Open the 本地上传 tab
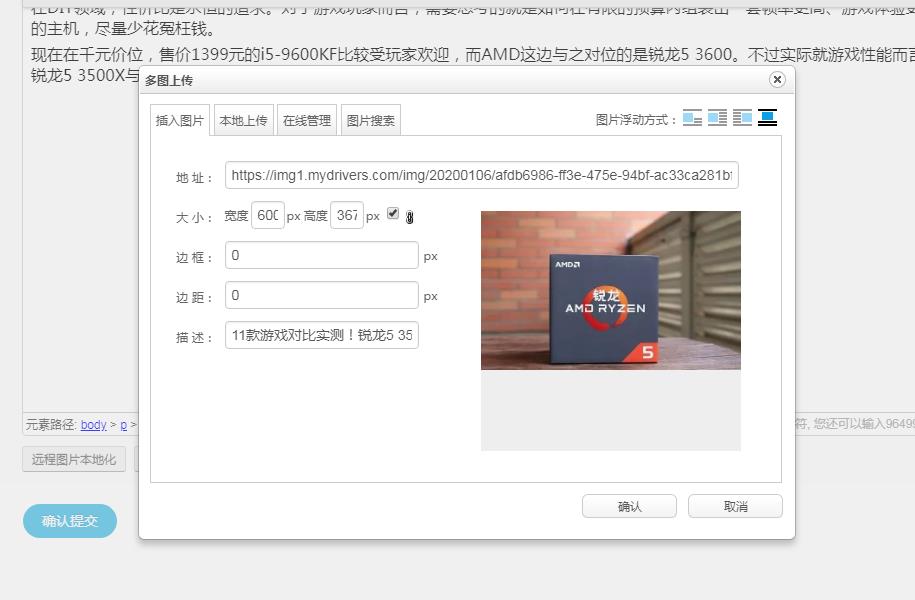This screenshot has width=915, height=600. [x=243, y=120]
